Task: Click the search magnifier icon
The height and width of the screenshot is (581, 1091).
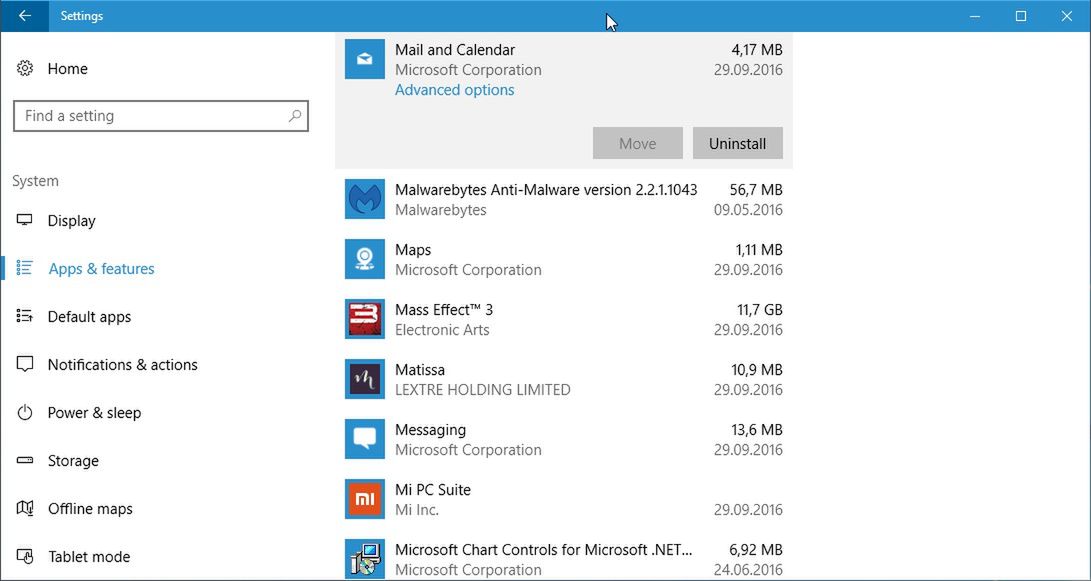Action: coord(294,116)
